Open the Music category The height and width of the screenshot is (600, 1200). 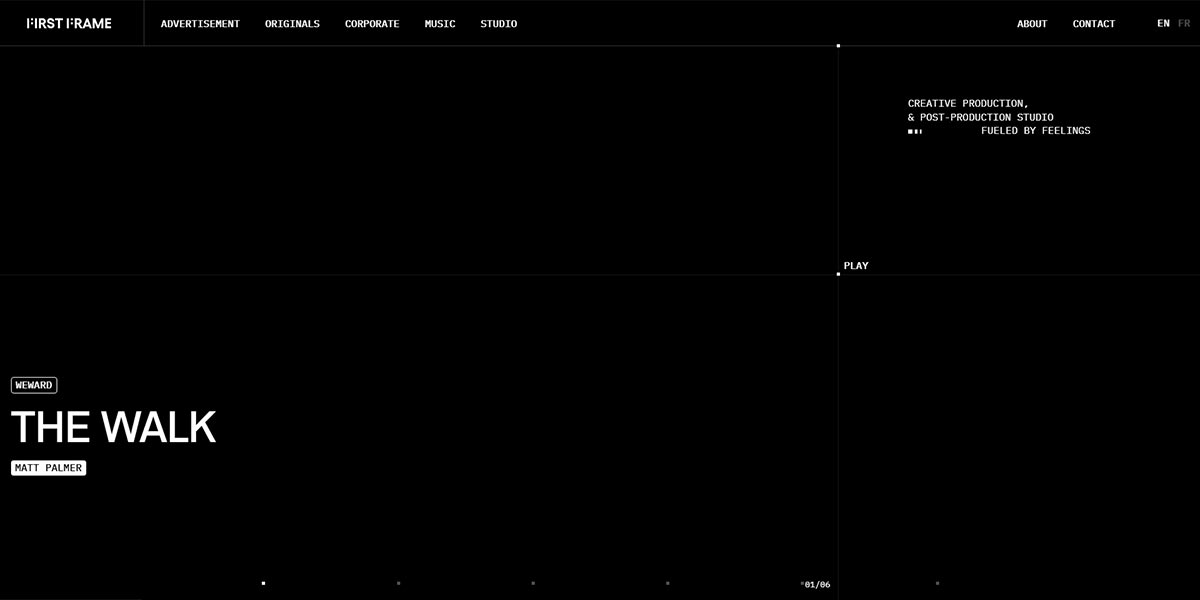pos(440,24)
